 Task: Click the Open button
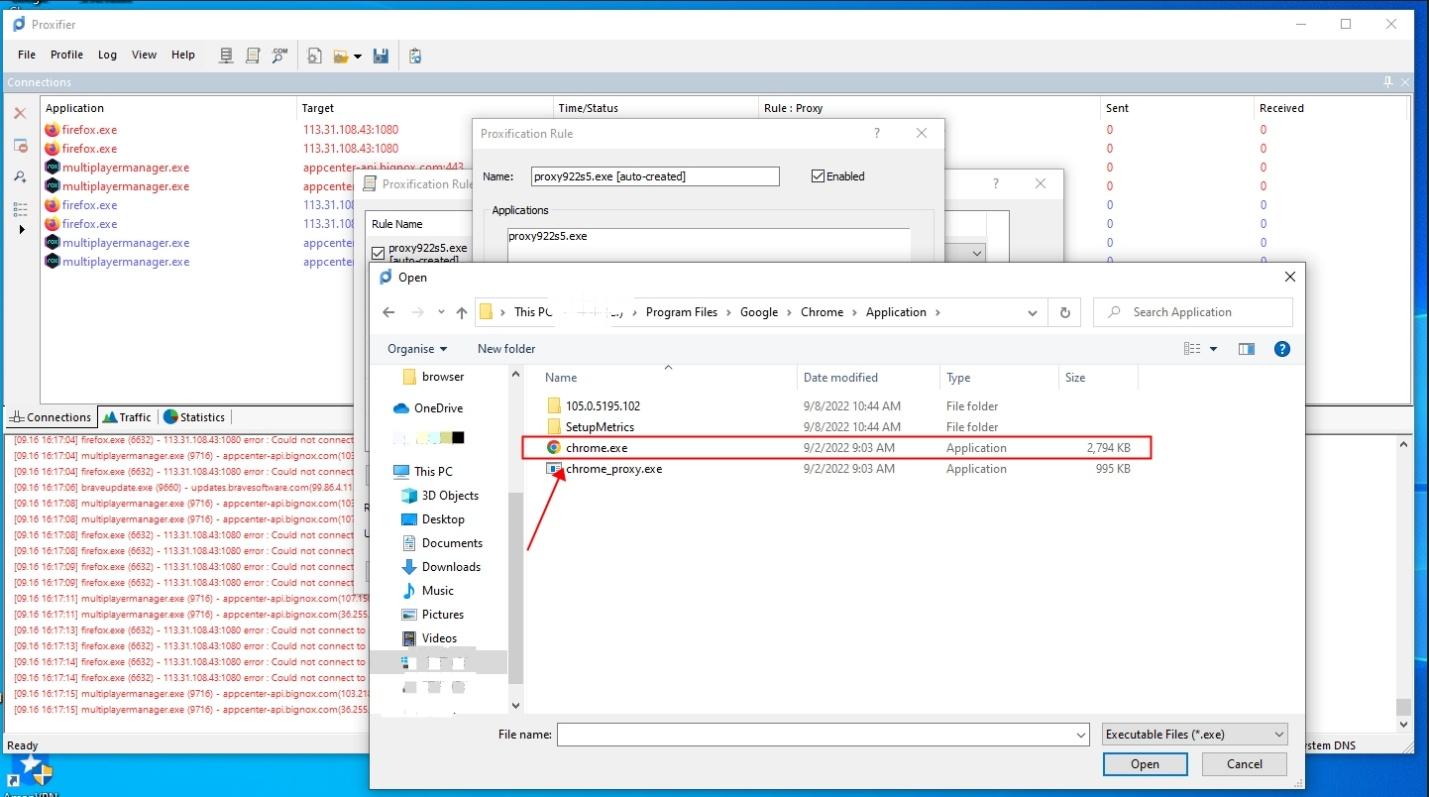1144,764
